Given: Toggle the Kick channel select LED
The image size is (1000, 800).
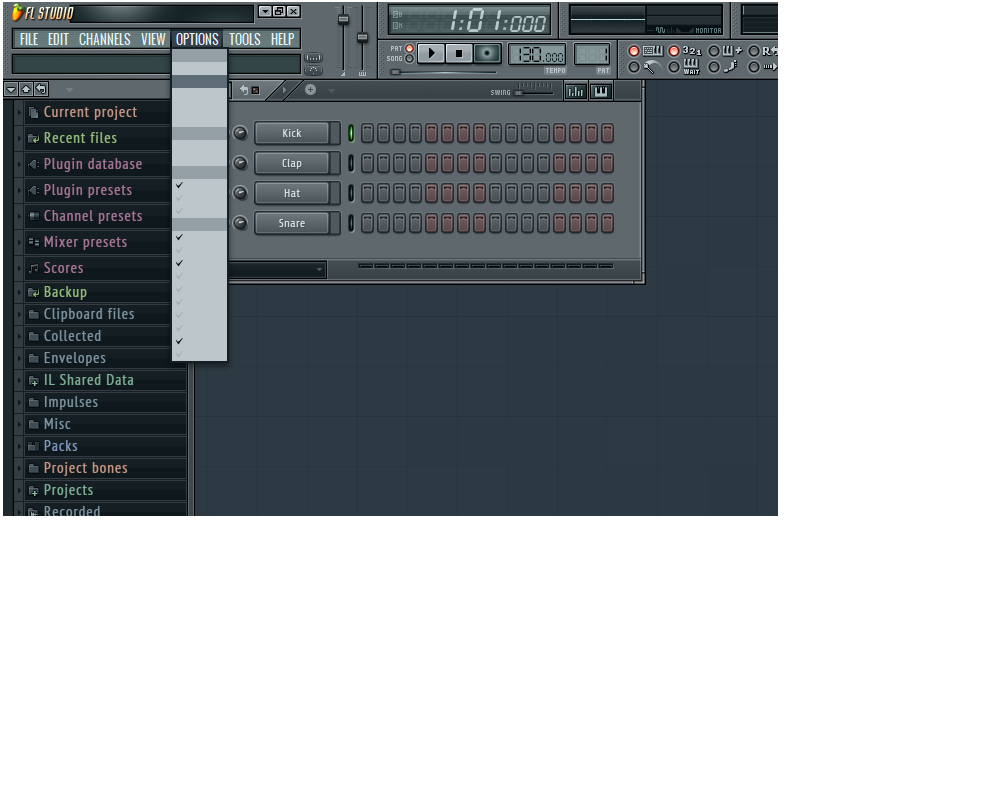Looking at the screenshot, I should coord(351,133).
